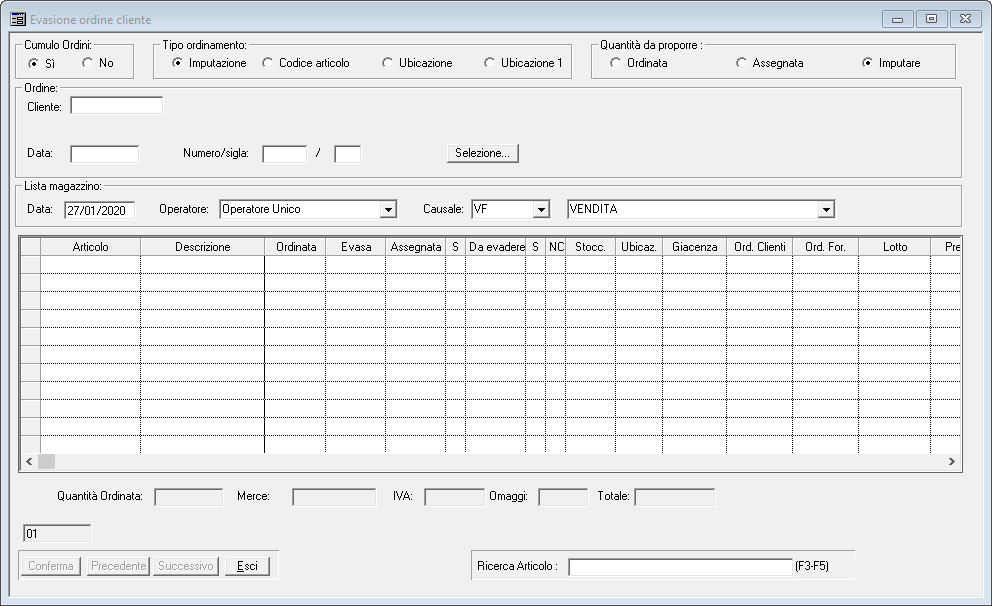Click the Giacenza column header
This screenshot has width=992, height=606.
click(x=695, y=247)
